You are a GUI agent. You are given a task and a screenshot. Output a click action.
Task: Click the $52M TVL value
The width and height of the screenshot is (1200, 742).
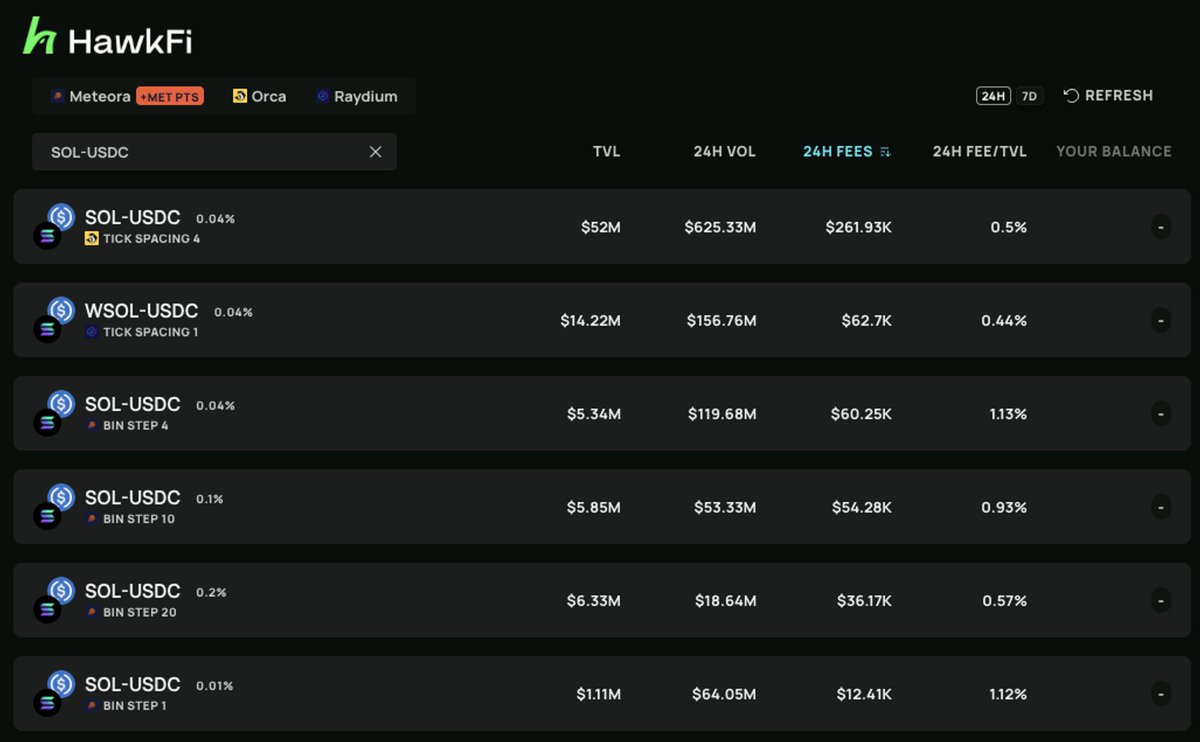(601, 227)
